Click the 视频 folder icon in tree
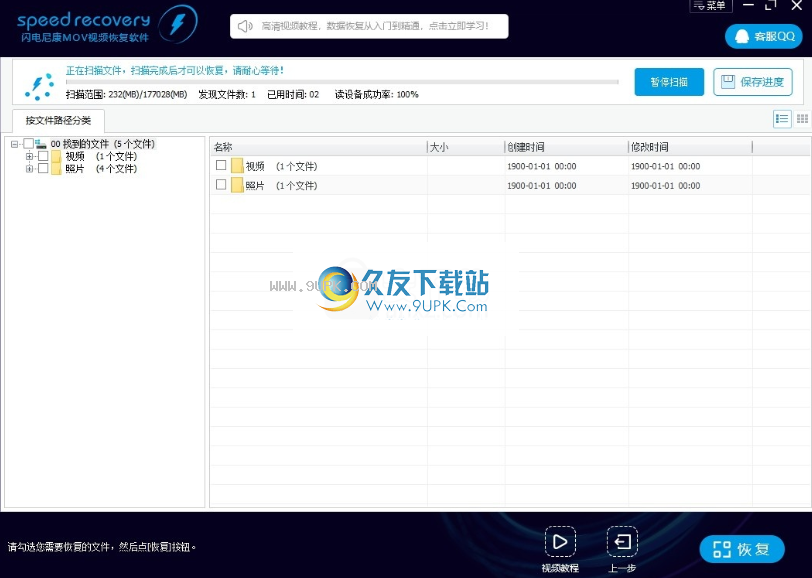This screenshot has height=578, width=812. [56, 156]
